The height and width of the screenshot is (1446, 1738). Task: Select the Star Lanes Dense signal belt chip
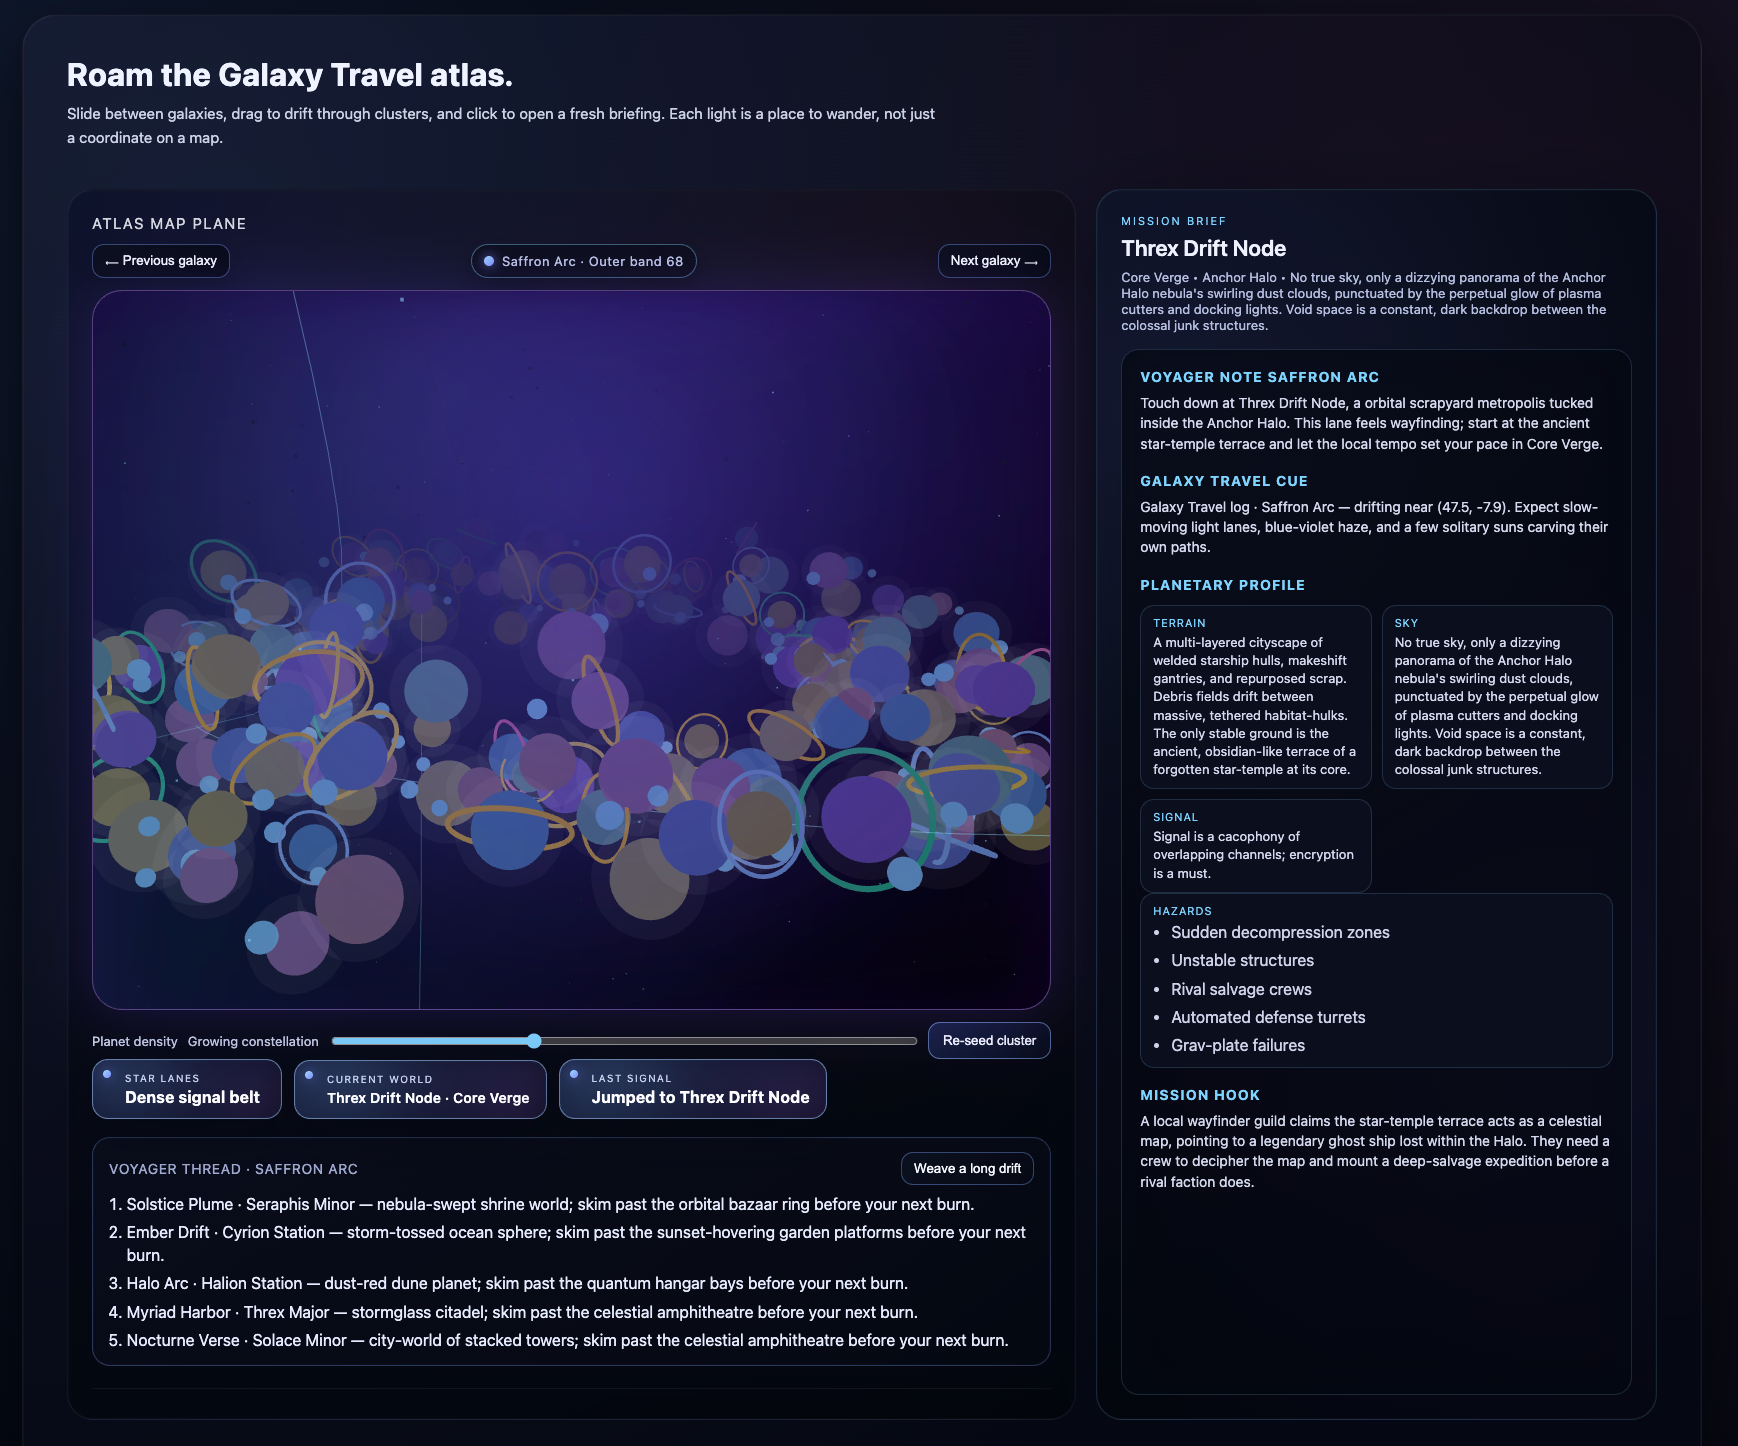pyautogui.click(x=187, y=1089)
